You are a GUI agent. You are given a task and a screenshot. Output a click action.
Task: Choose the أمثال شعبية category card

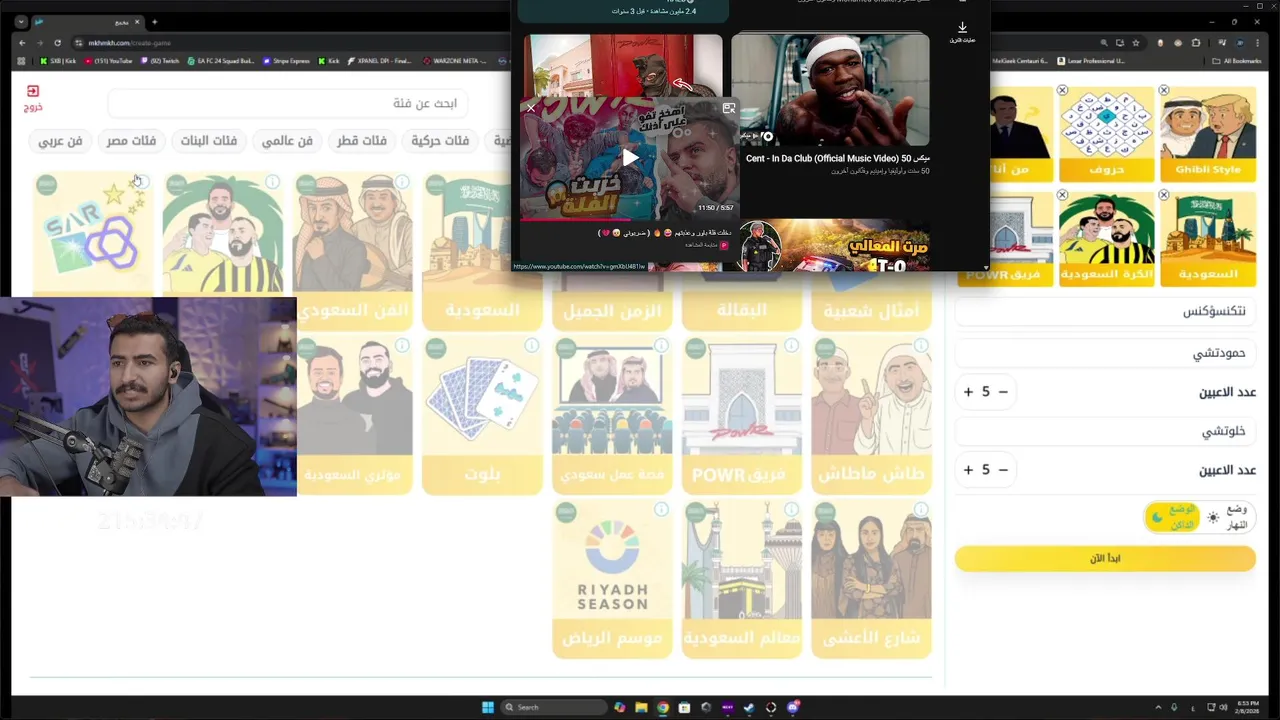[871, 302]
